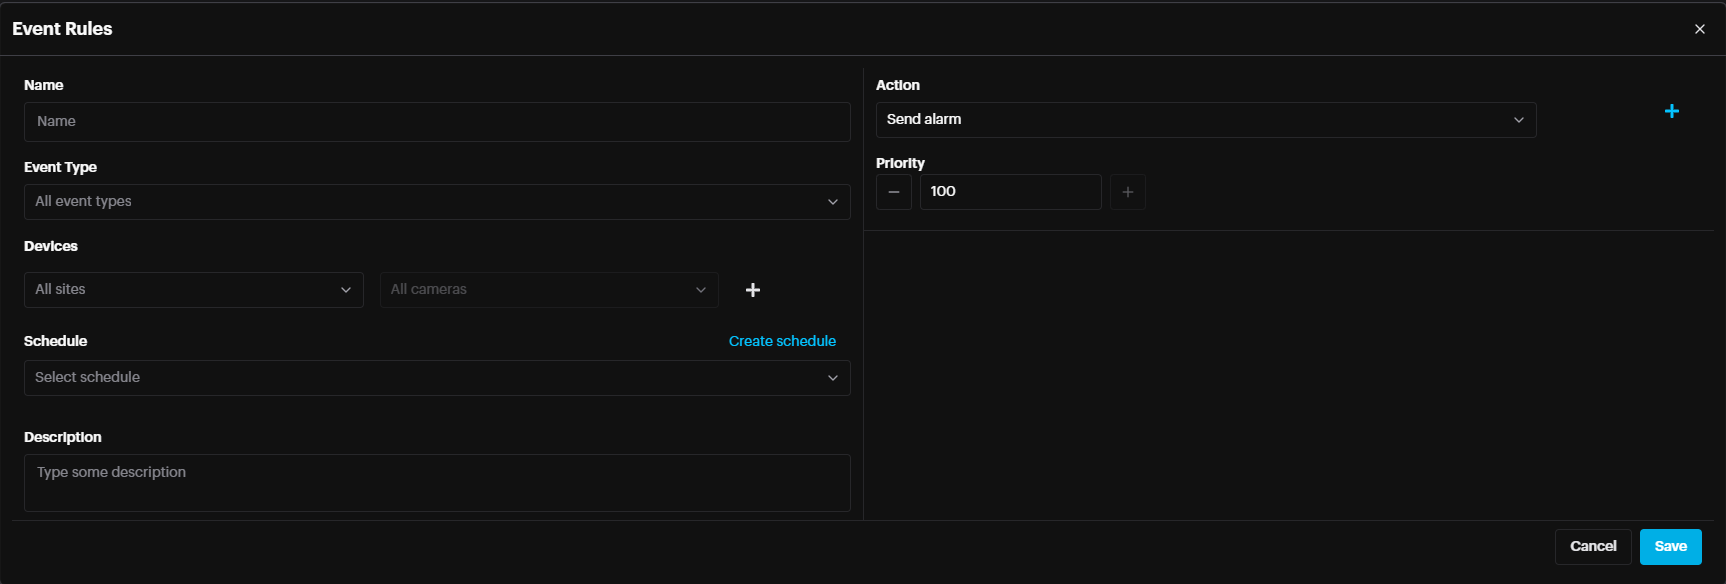The height and width of the screenshot is (584, 1726).
Task: Click the white plus icon to add device
Action: click(753, 290)
